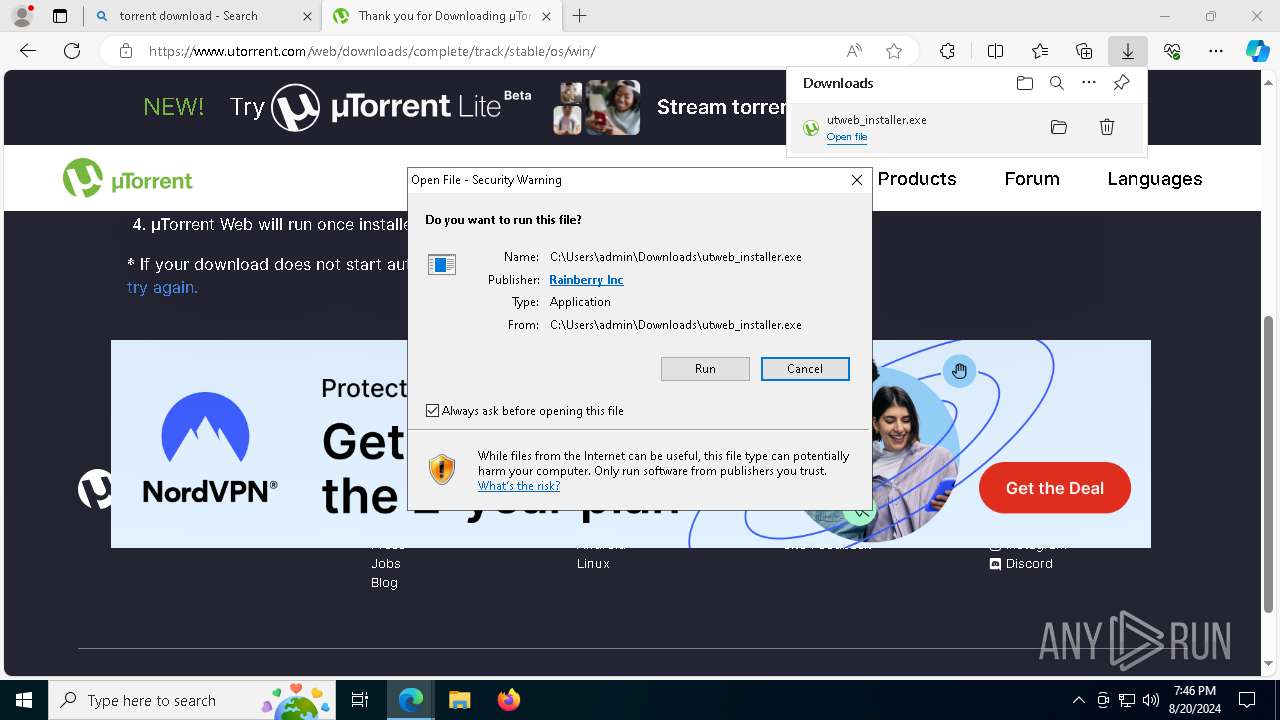This screenshot has height=720, width=1280.
Task: Pin the Downloads panel
Action: tap(1121, 83)
